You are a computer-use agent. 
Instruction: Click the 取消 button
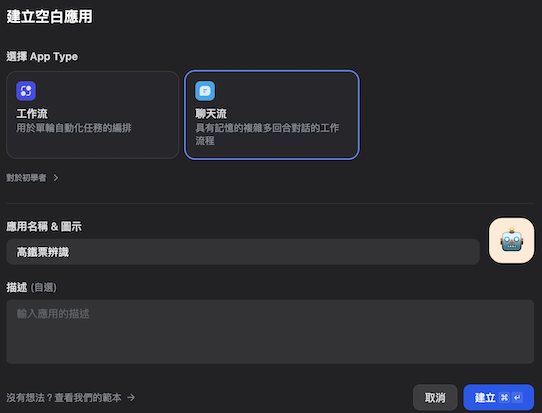point(435,397)
